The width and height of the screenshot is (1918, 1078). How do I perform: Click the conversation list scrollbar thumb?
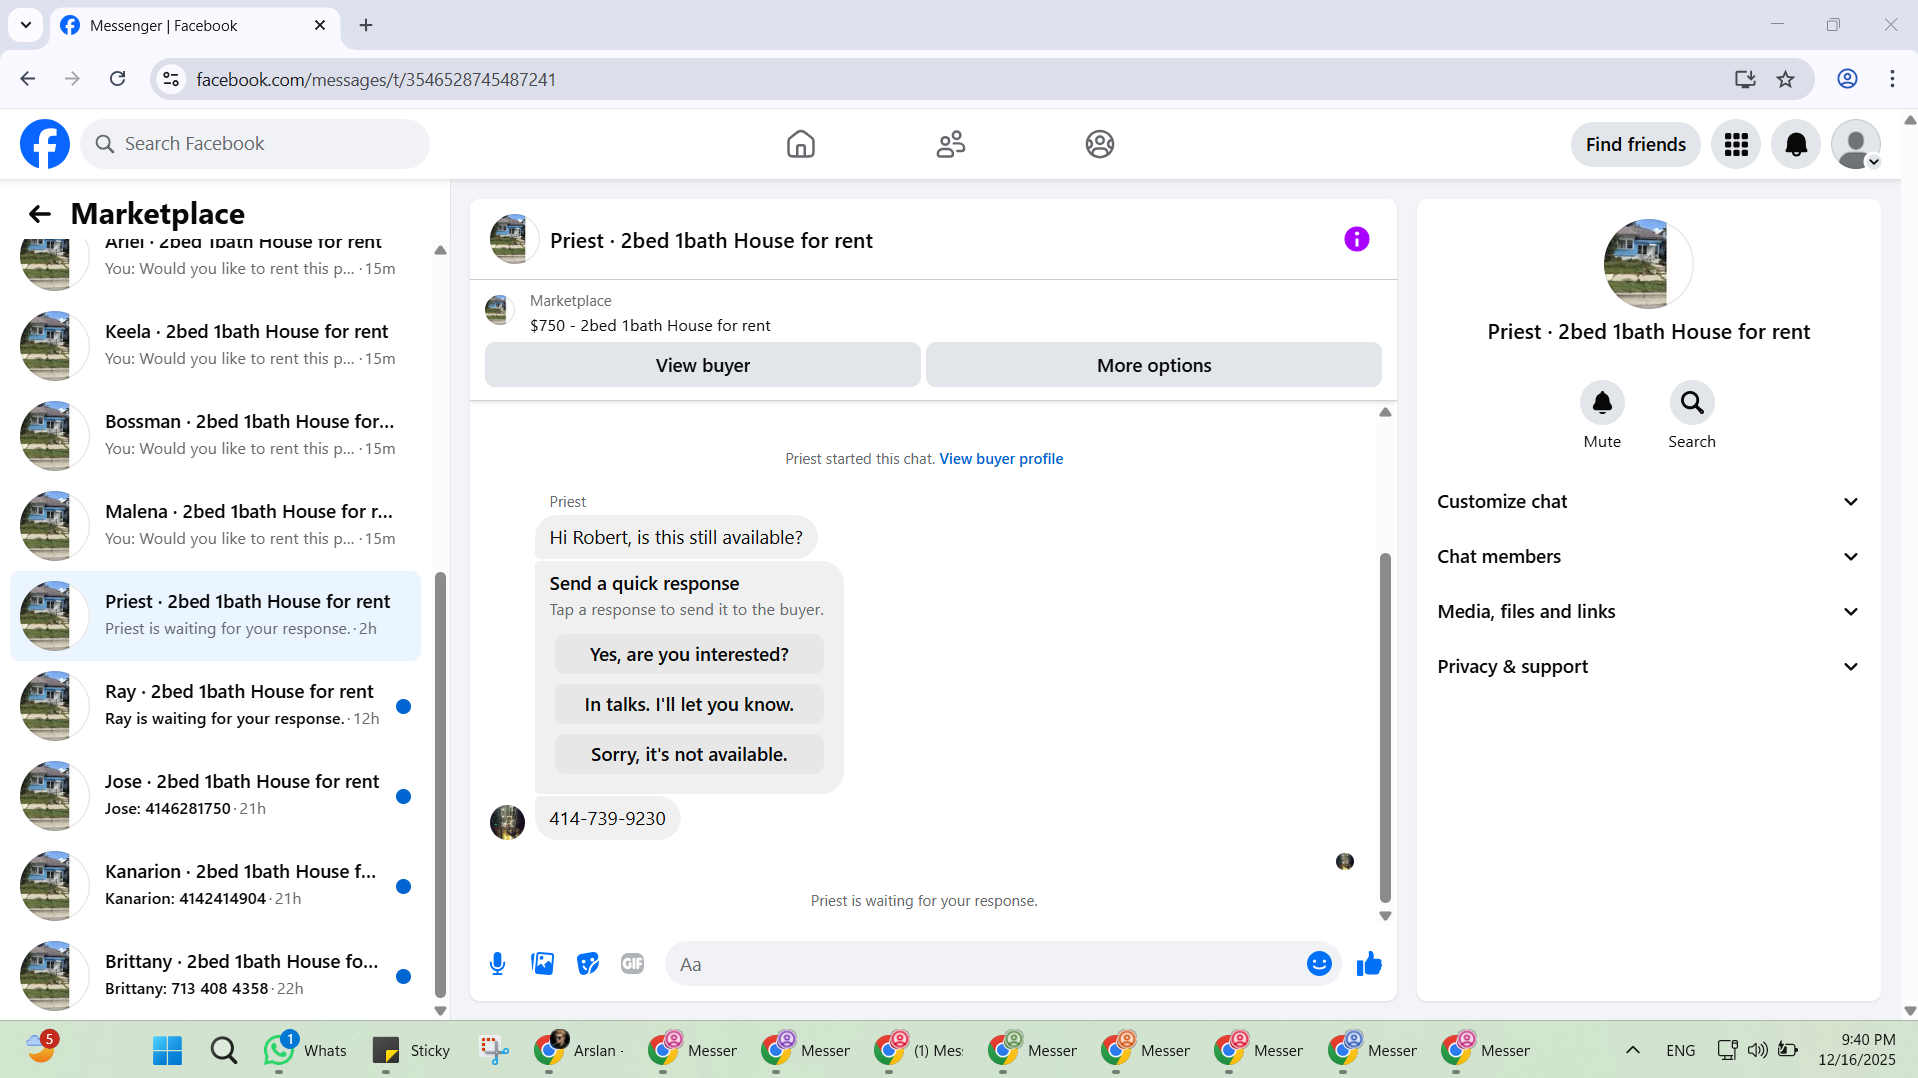pos(440,785)
